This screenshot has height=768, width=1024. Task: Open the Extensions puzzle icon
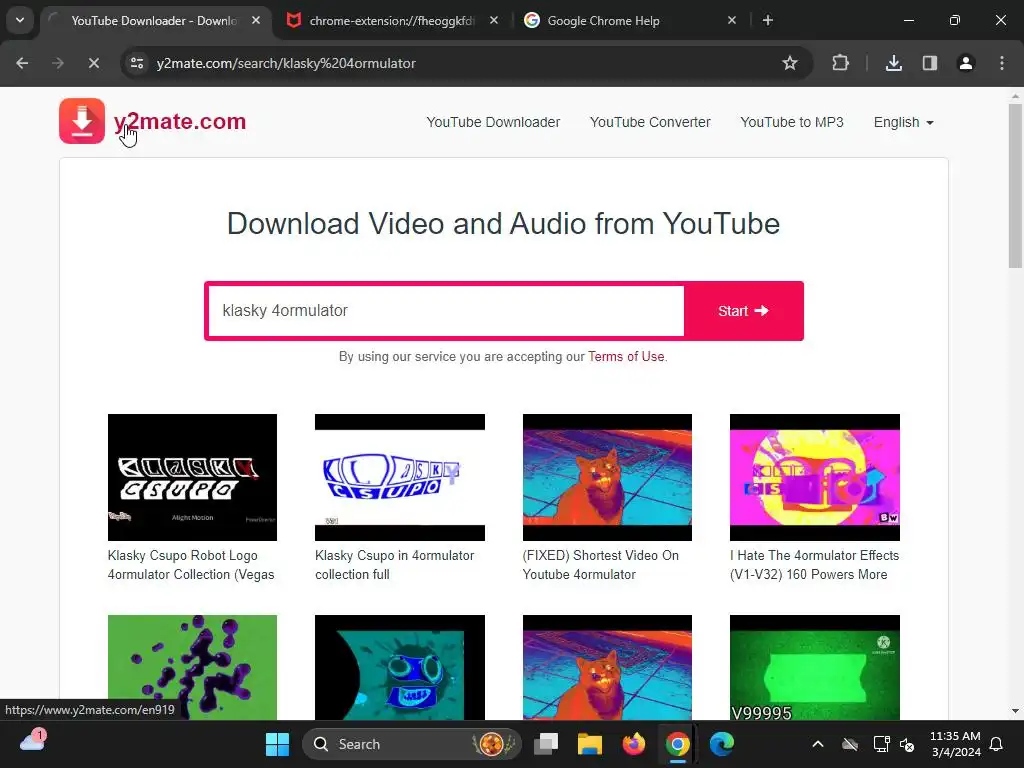click(840, 63)
